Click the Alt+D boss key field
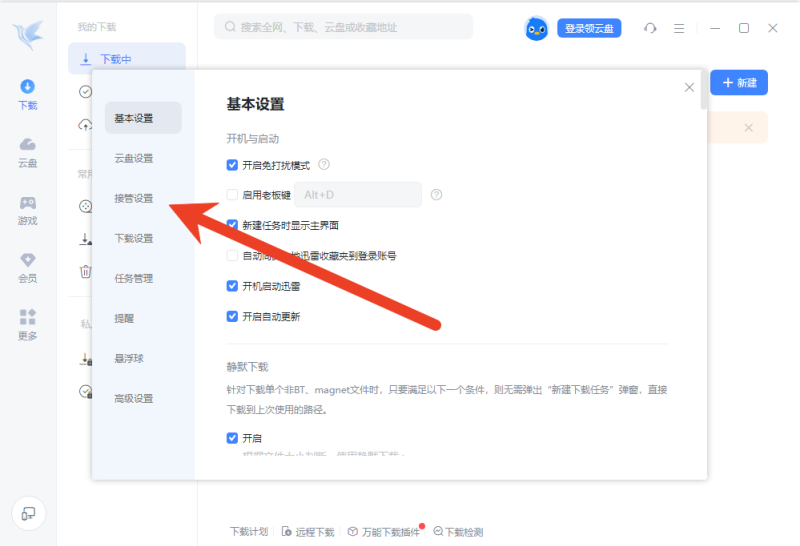Image resolution: width=800 pixels, height=546 pixels. click(358, 194)
